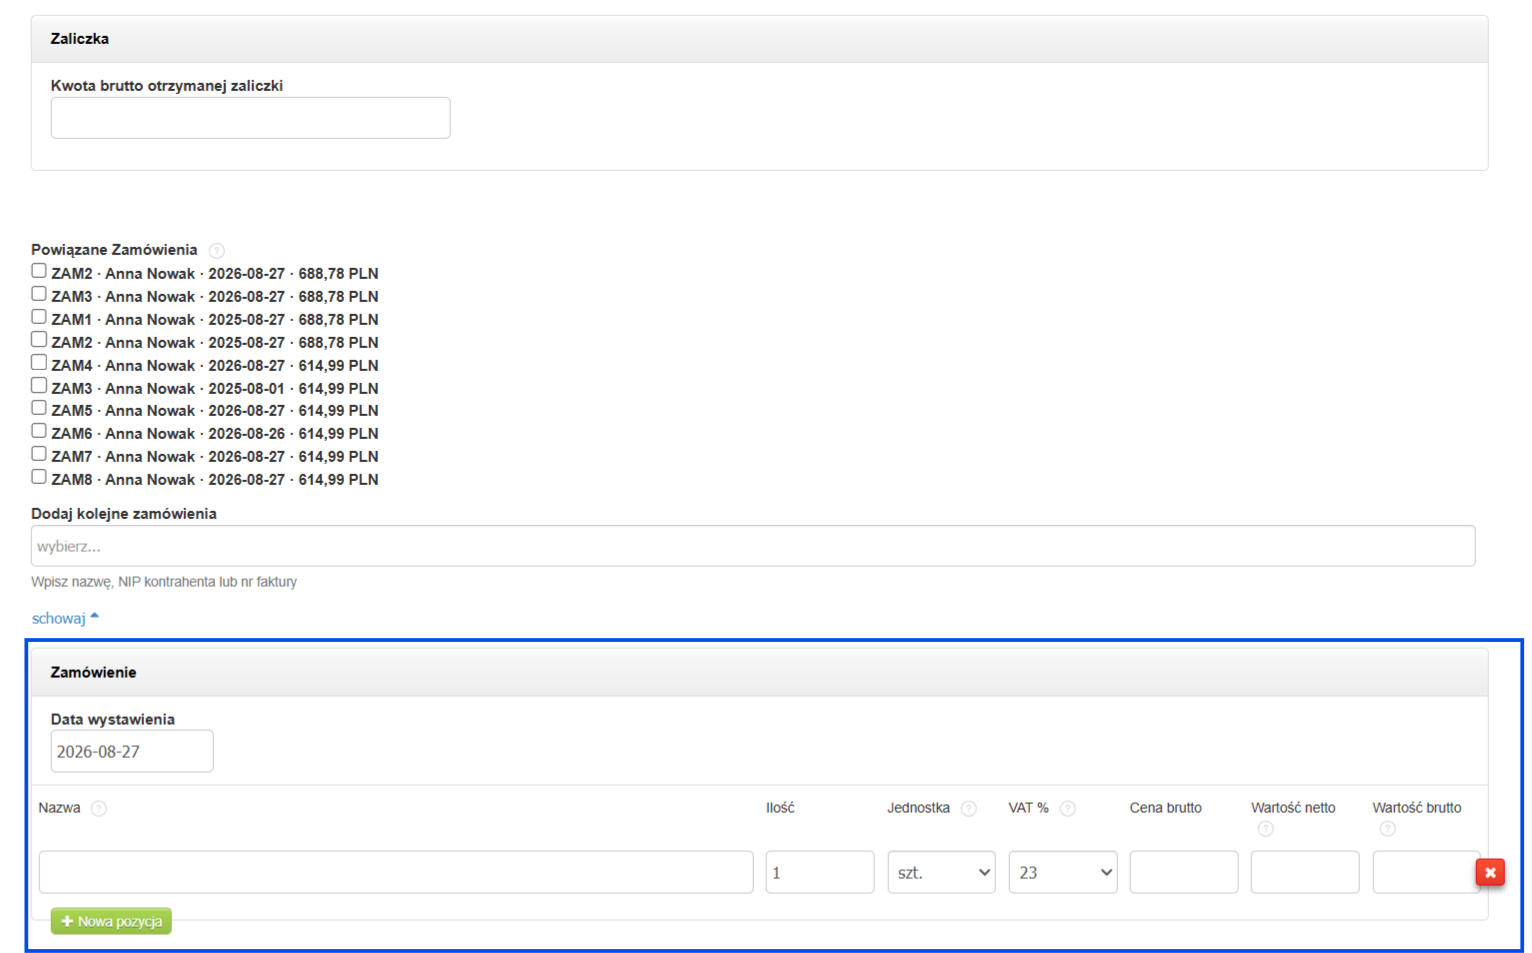Check ZAM1 order 688,78 PLN

pyautogui.click(x=39, y=317)
